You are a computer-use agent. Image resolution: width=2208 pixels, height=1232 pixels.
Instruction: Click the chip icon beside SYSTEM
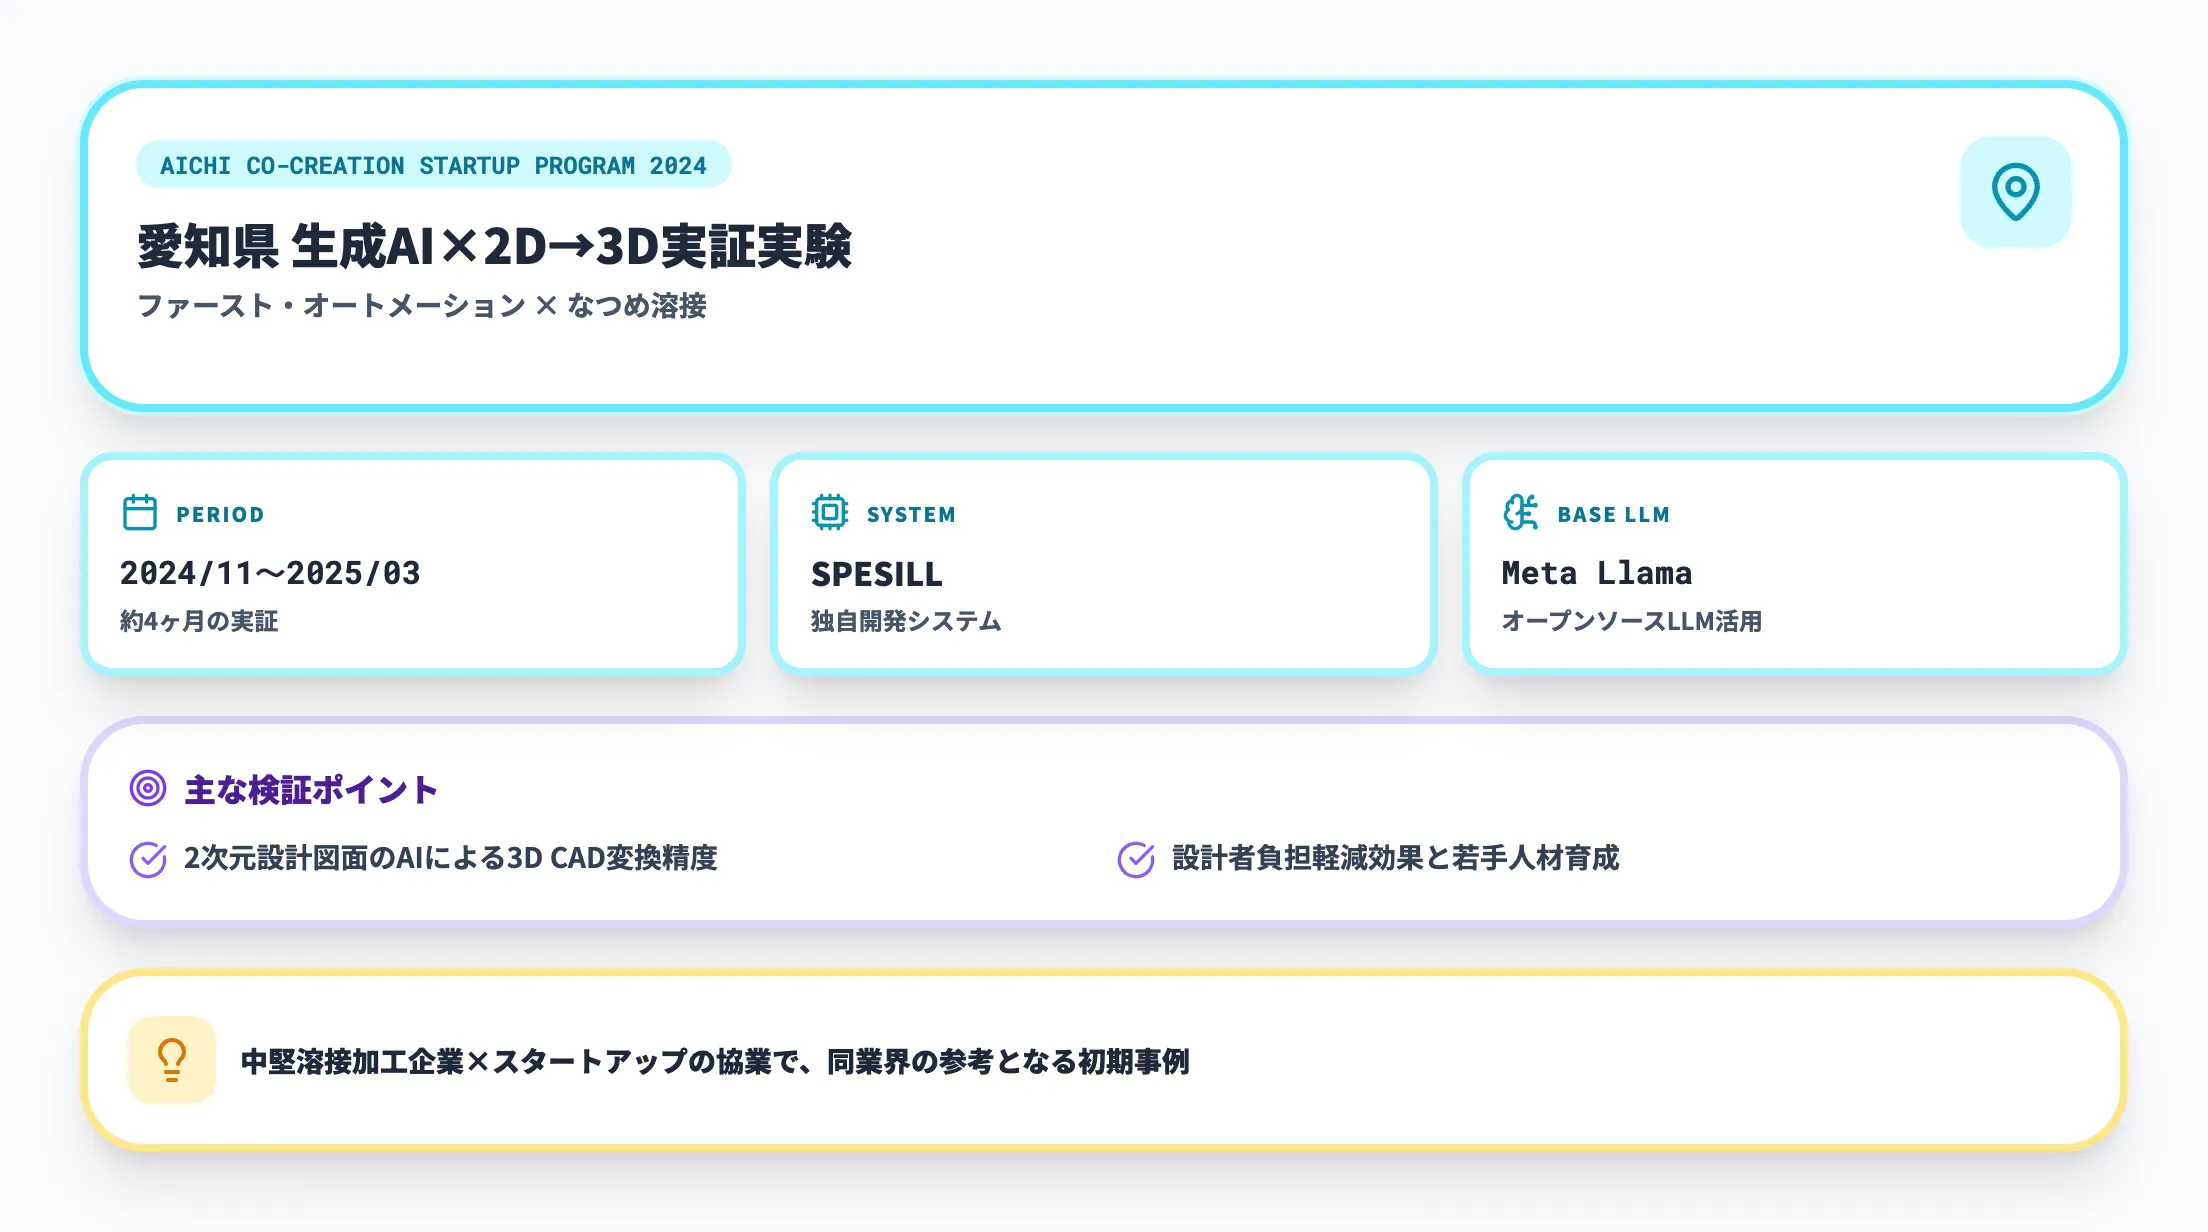pyautogui.click(x=829, y=513)
